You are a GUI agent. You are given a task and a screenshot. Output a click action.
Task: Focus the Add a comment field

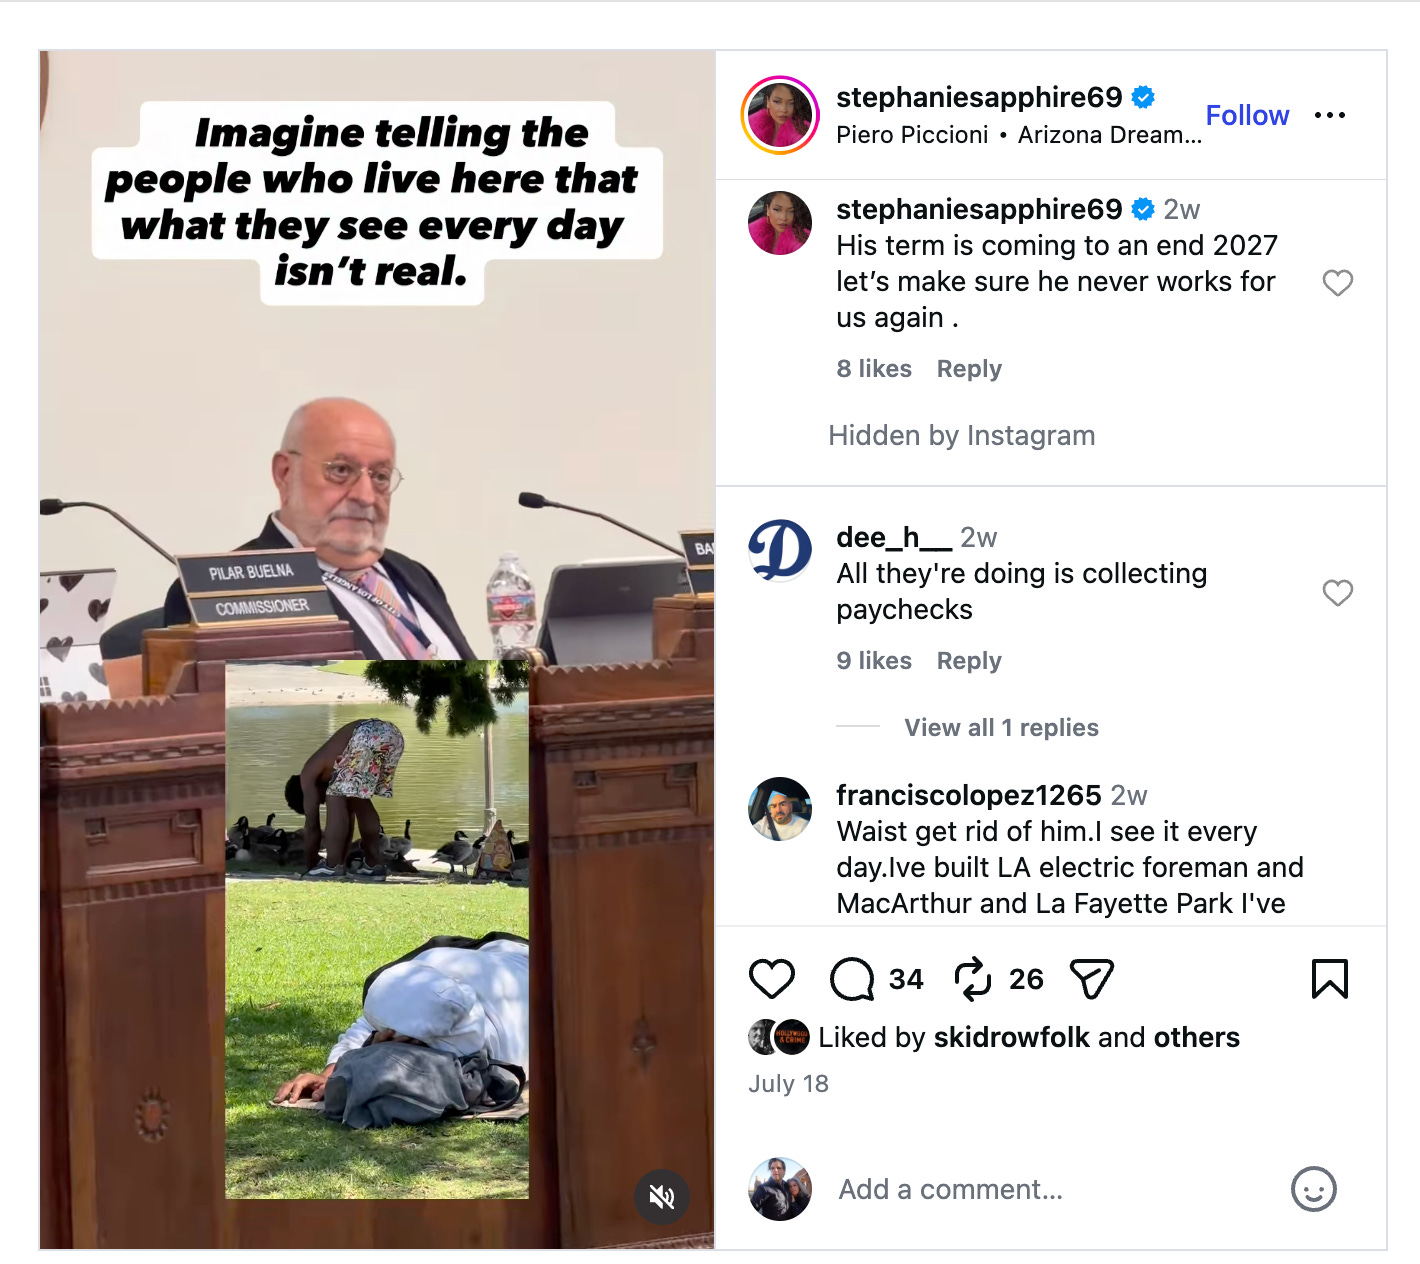pos(1050,1189)
